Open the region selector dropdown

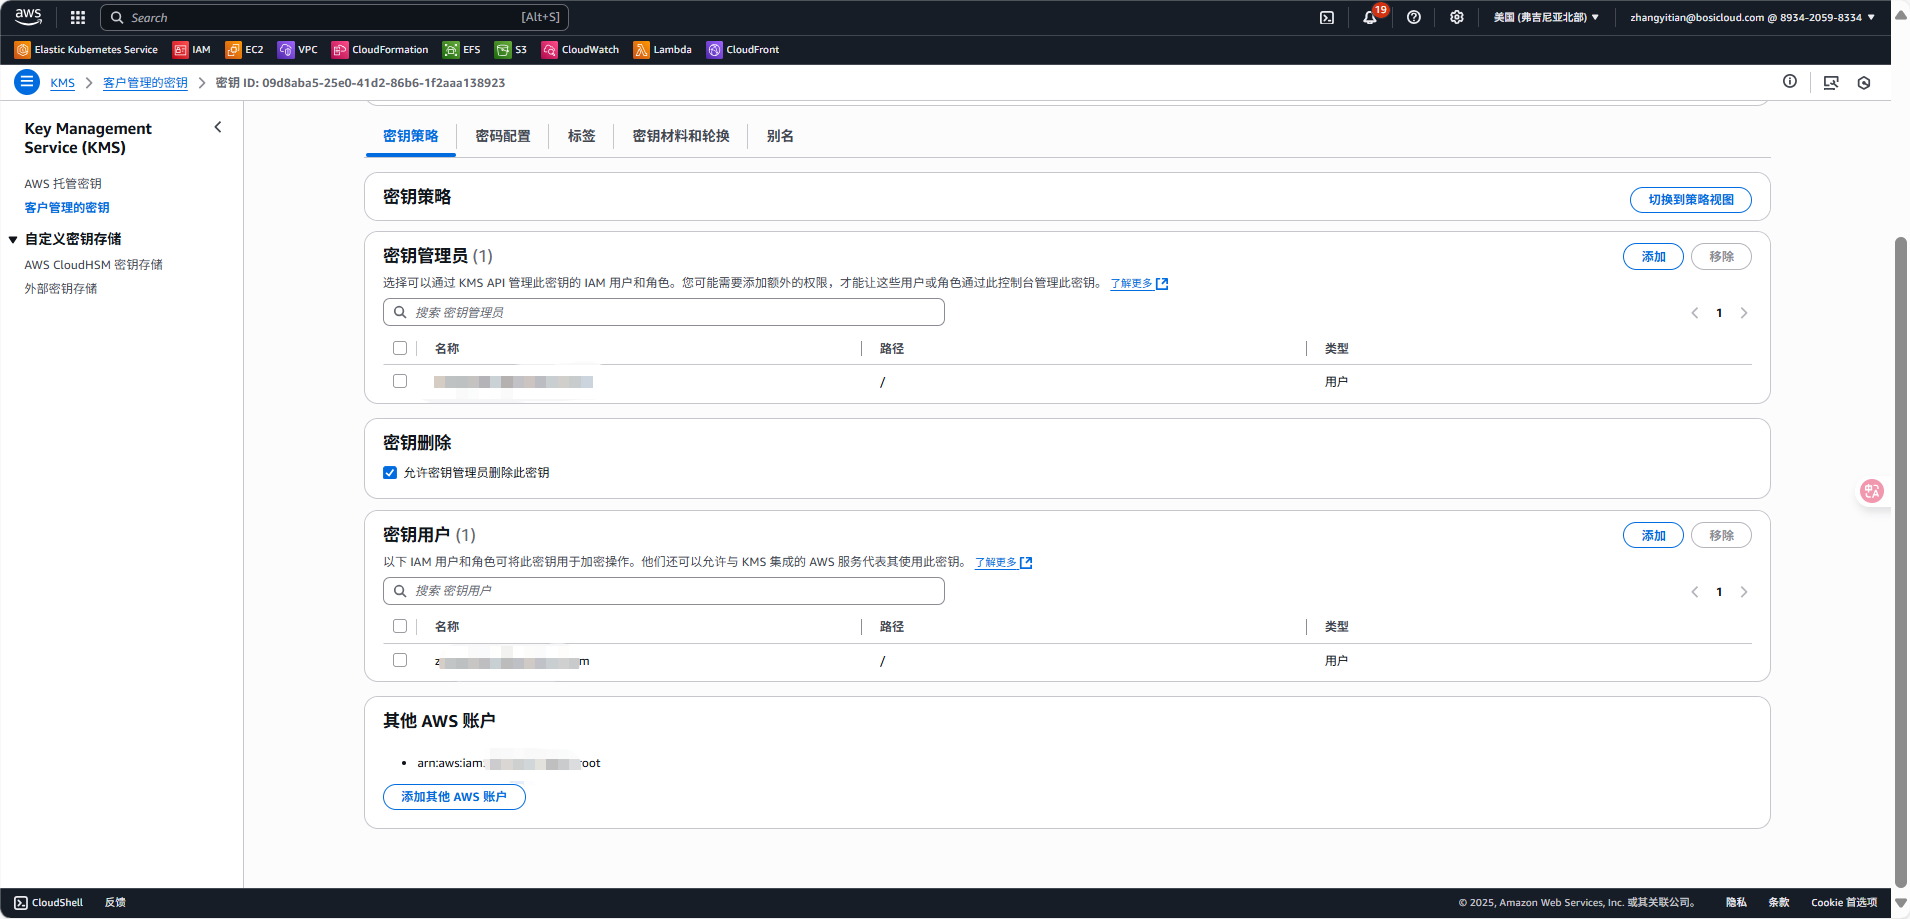[1546, 17]
